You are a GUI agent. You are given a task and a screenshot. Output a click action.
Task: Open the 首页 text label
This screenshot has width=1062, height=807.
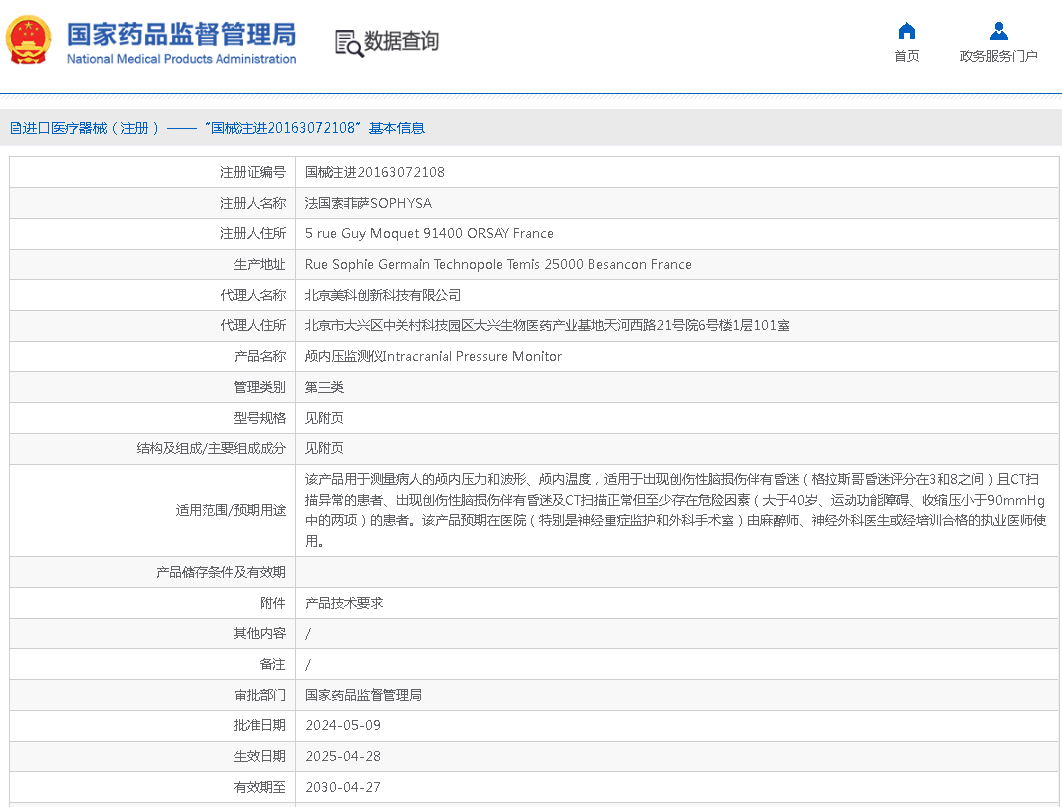click(906, 56)
